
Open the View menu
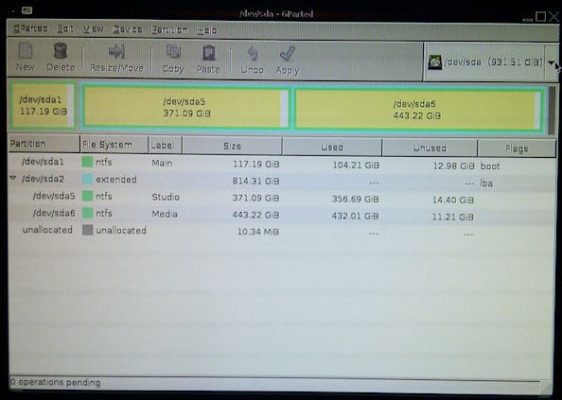[x=93, y=29]
